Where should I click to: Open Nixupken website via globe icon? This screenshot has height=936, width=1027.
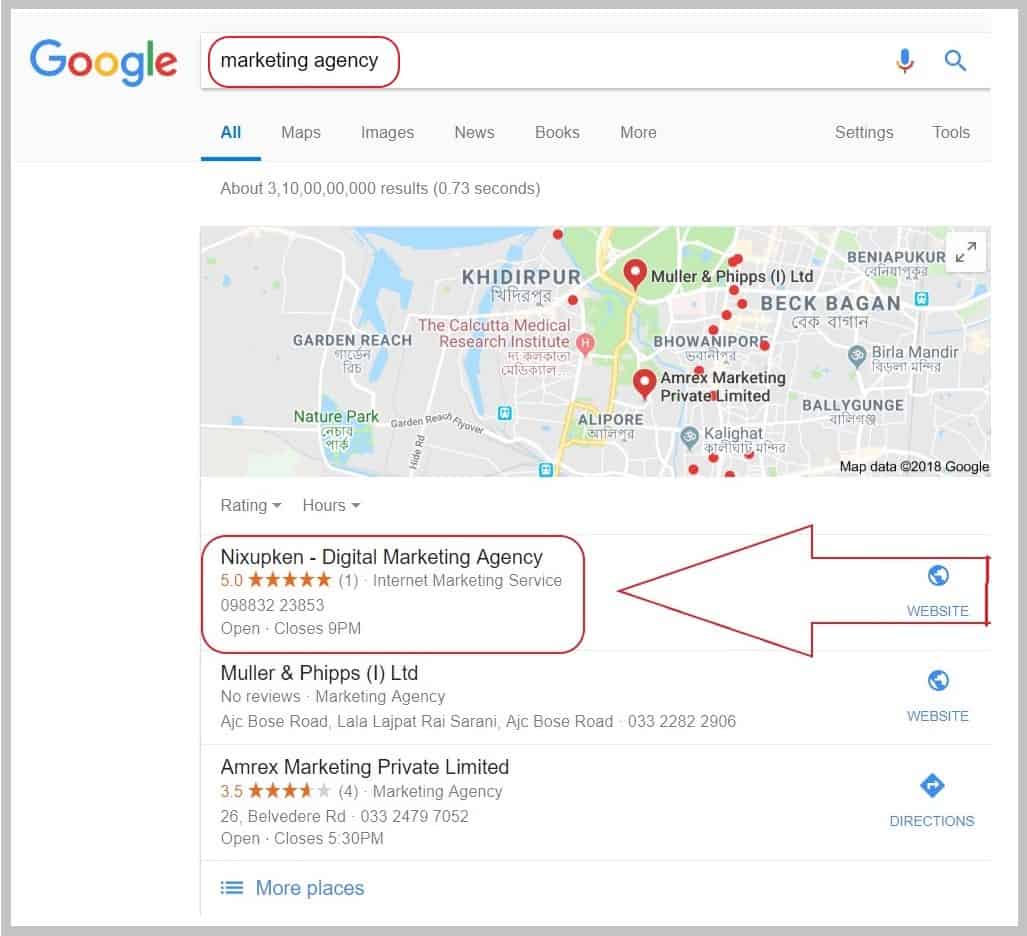pos(938,576)
